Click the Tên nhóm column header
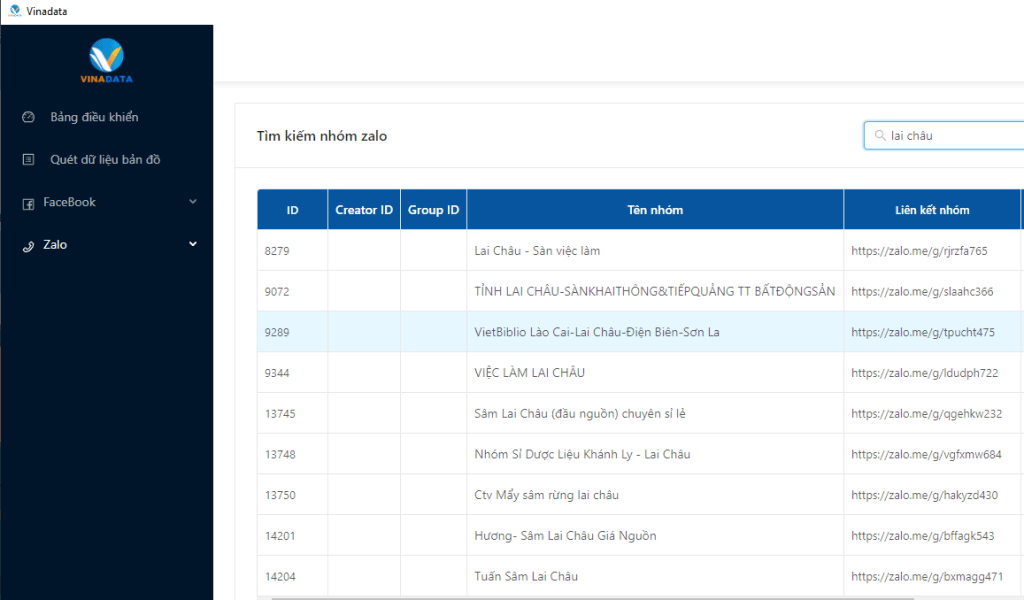This screenshot has width=1024, height=600. click(655, 210)
